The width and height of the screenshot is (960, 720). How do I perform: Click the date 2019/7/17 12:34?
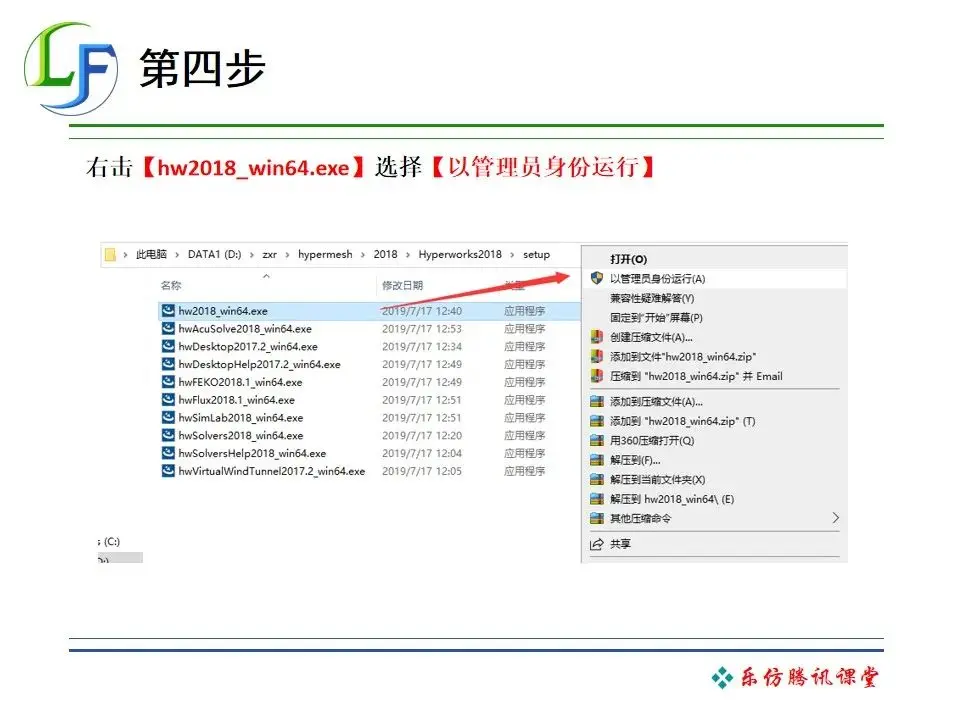click(422, 347)
